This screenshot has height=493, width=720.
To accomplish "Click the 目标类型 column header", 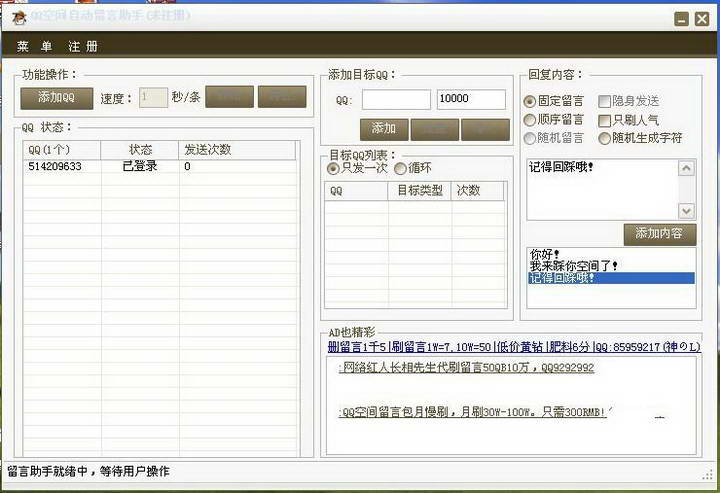I will click(420, 191).
